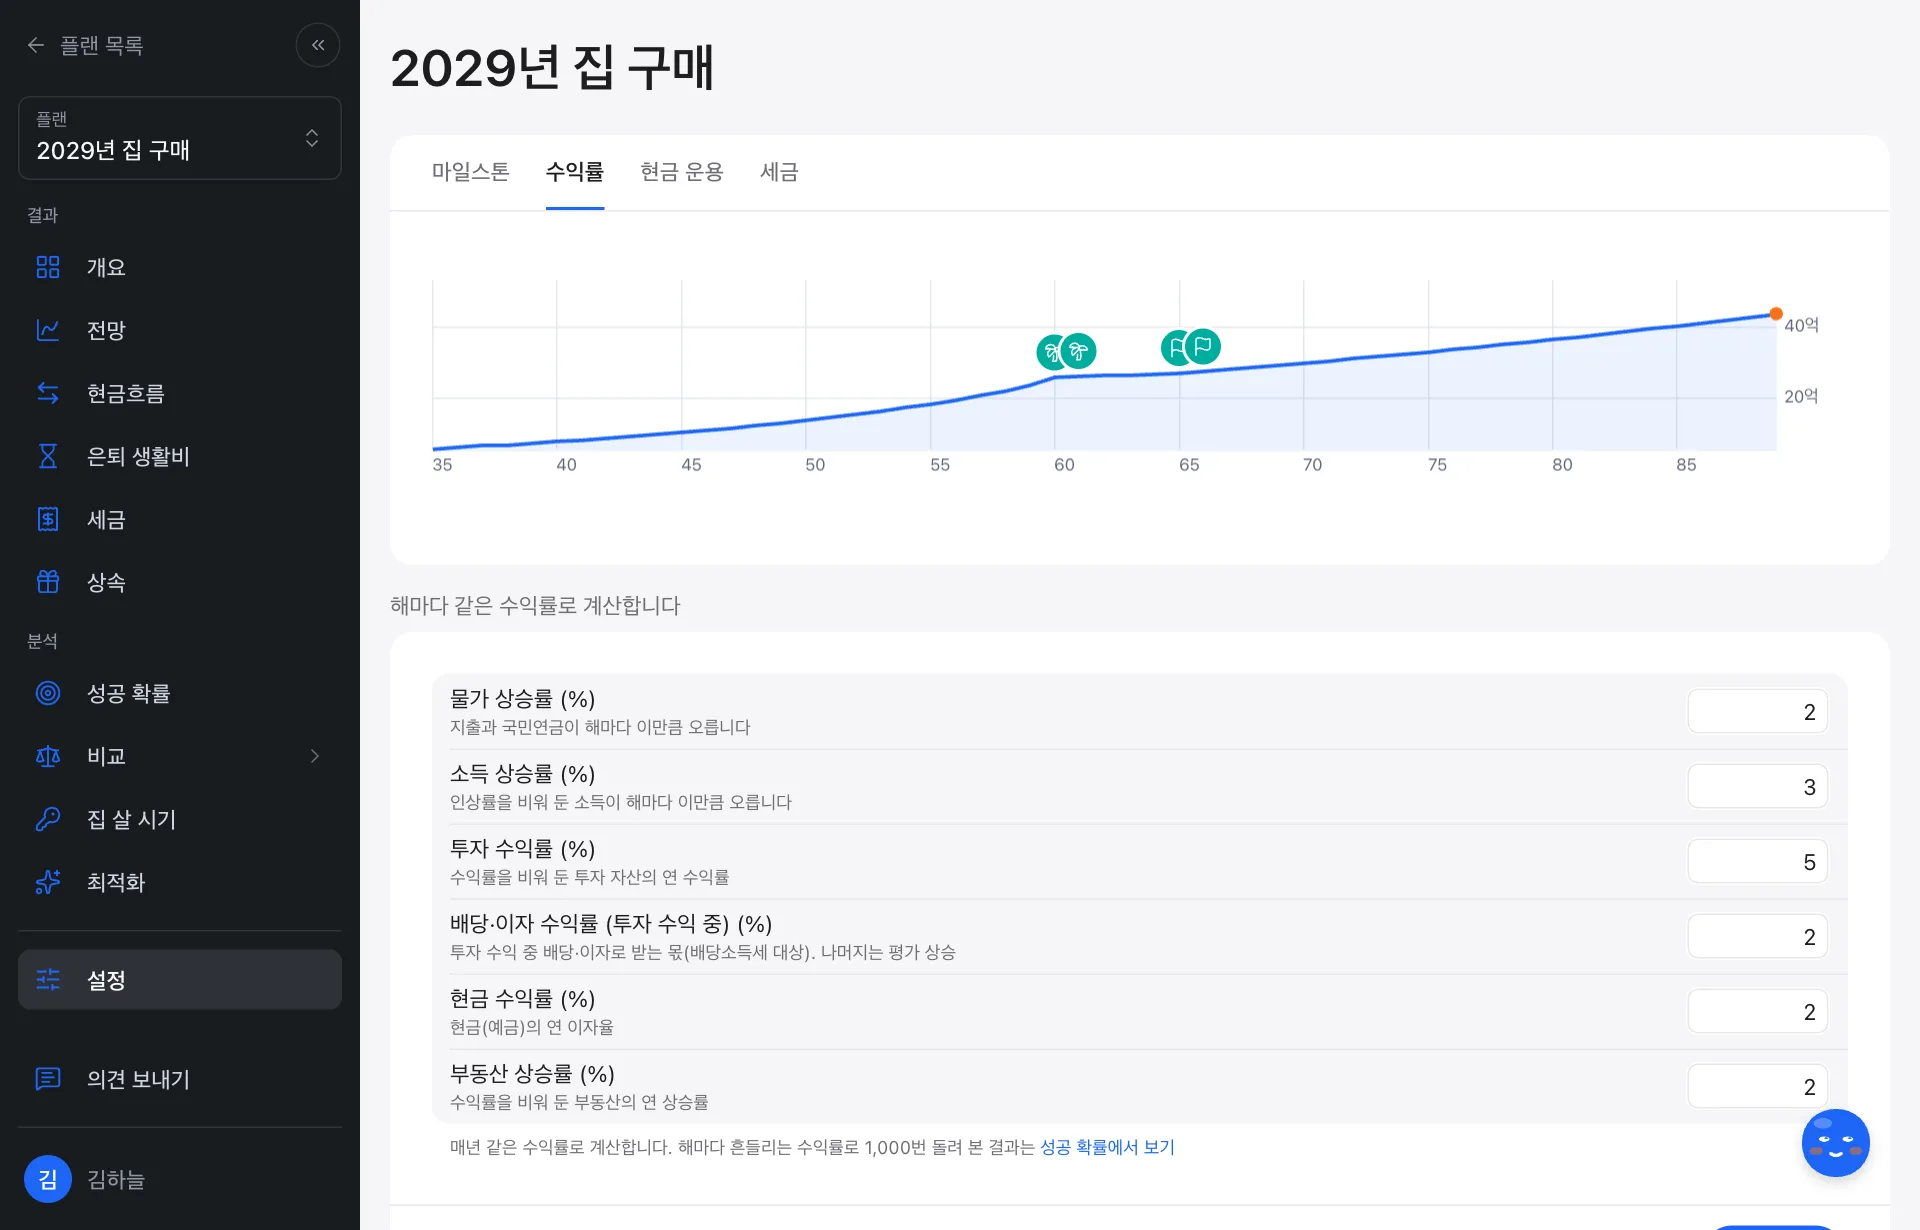Viewport: 1920px width, 1230px height.
Task: Go back using the 플랜 목록 arrow
Action: pos(36,45)
